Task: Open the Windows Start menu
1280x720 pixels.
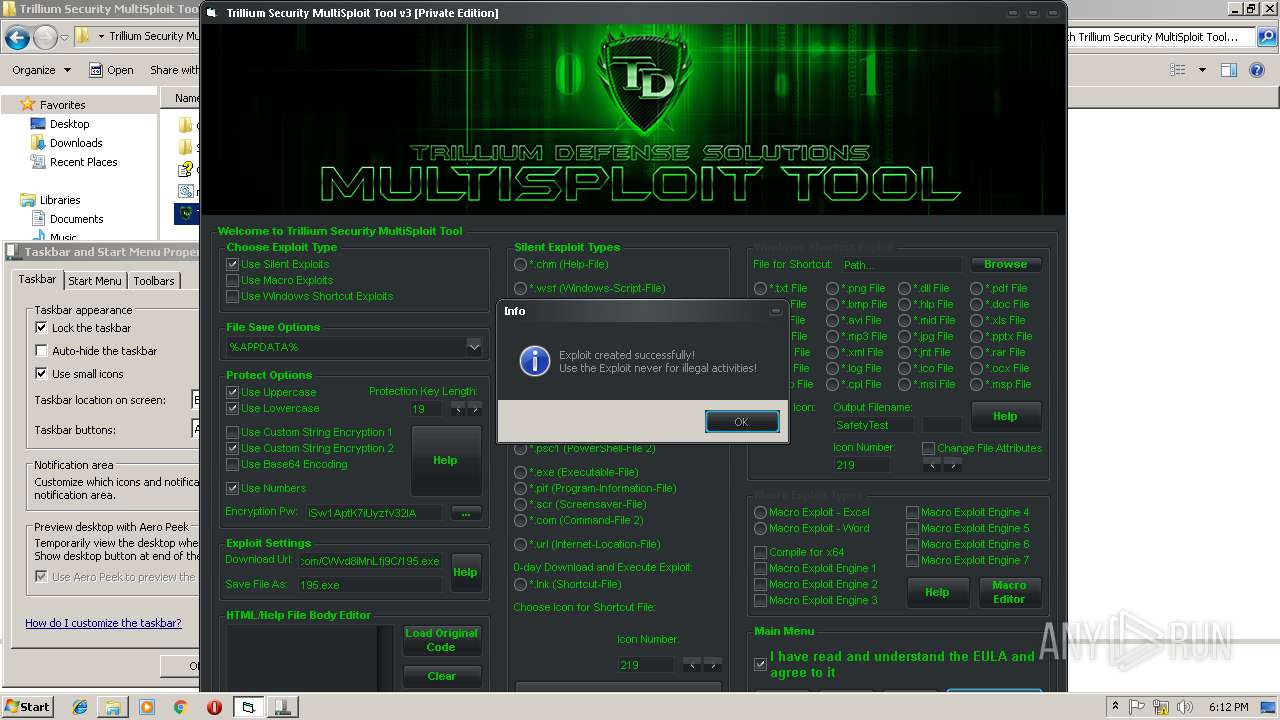Action: (27, 706)
